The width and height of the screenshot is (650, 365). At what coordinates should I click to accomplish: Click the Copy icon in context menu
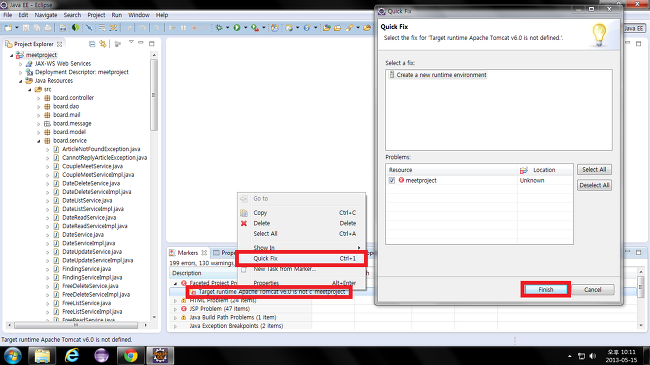coord(244,213)
